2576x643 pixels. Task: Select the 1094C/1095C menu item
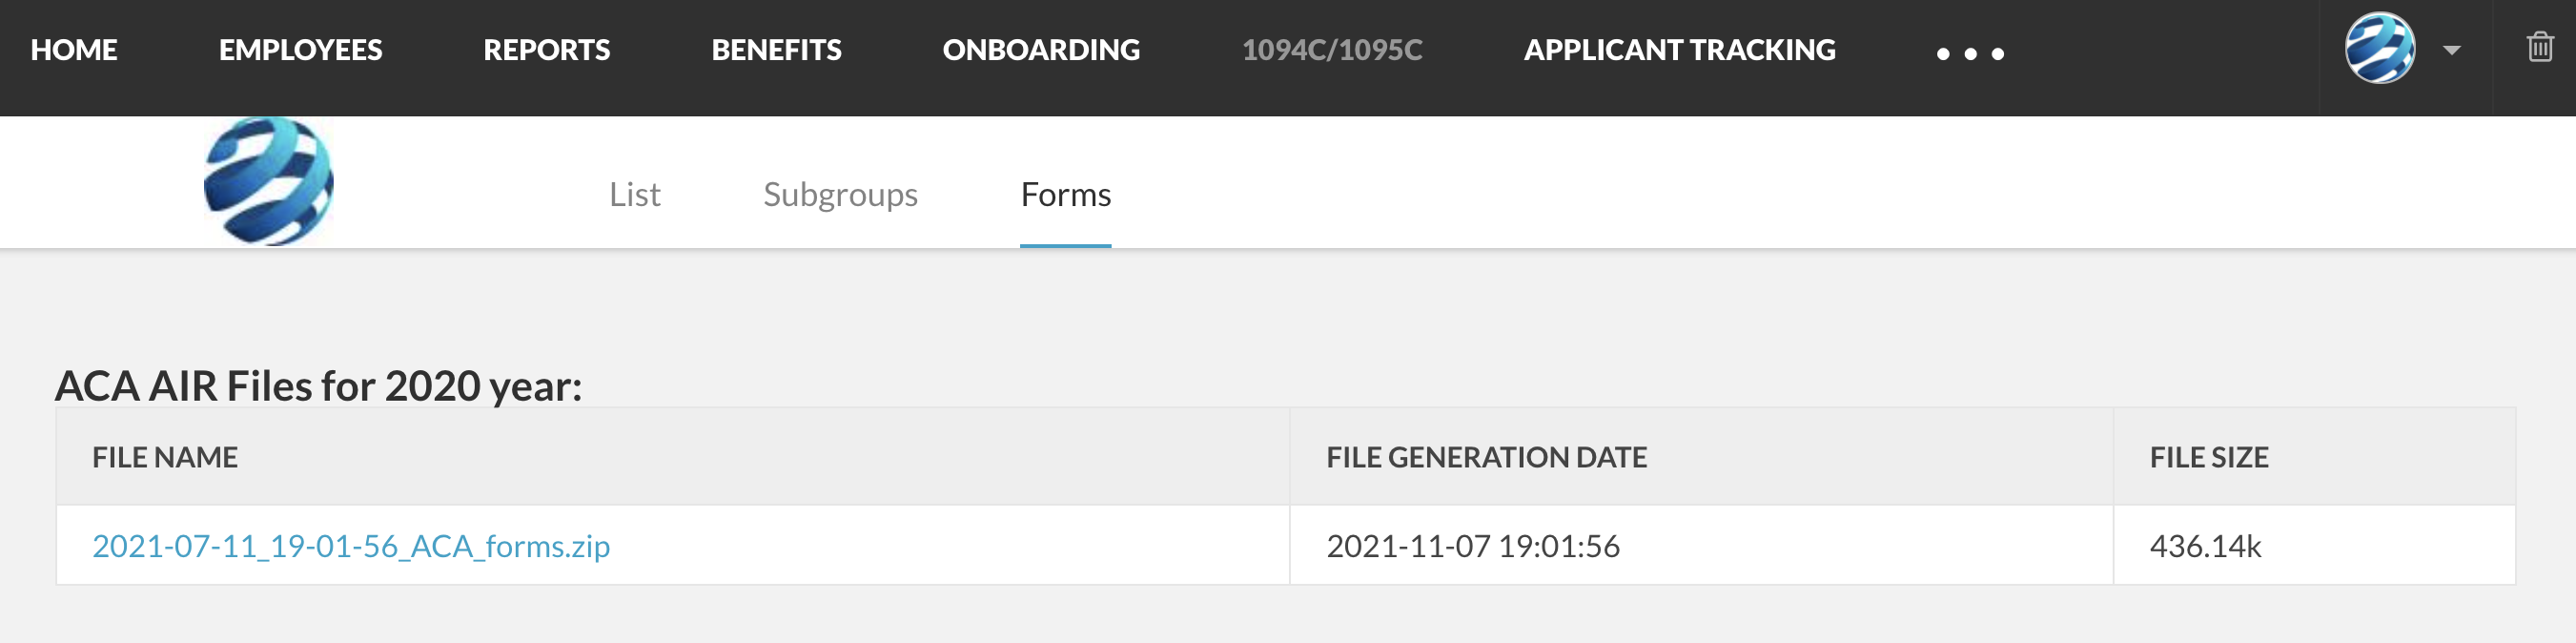coord(1332,50)
